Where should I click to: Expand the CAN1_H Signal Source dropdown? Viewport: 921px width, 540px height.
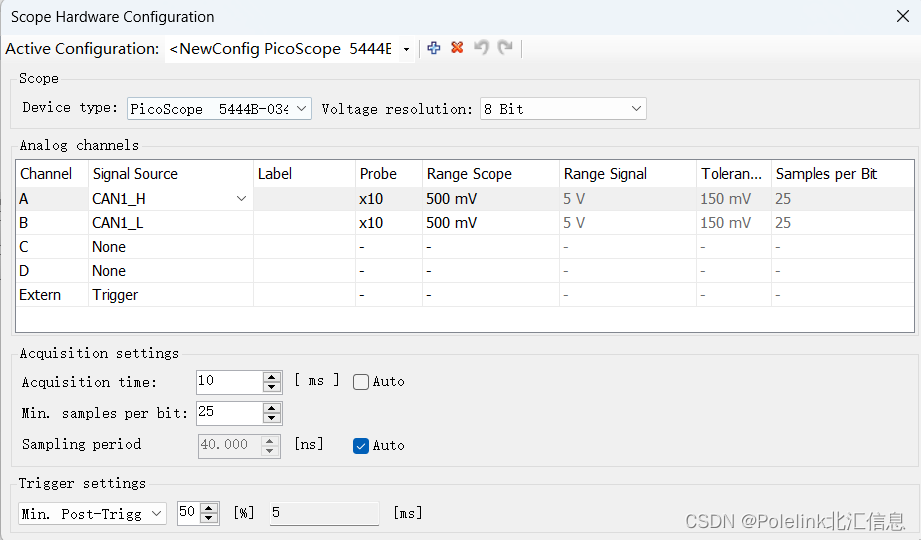coord(241,199)
